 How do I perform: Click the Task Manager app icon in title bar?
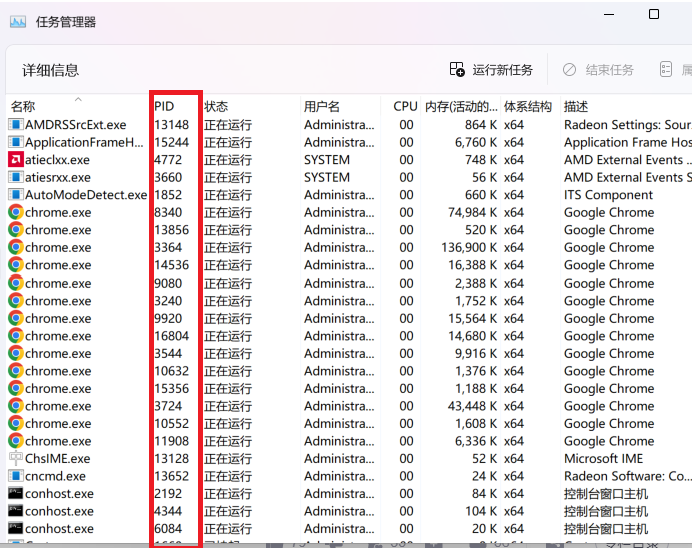(17, 22)
